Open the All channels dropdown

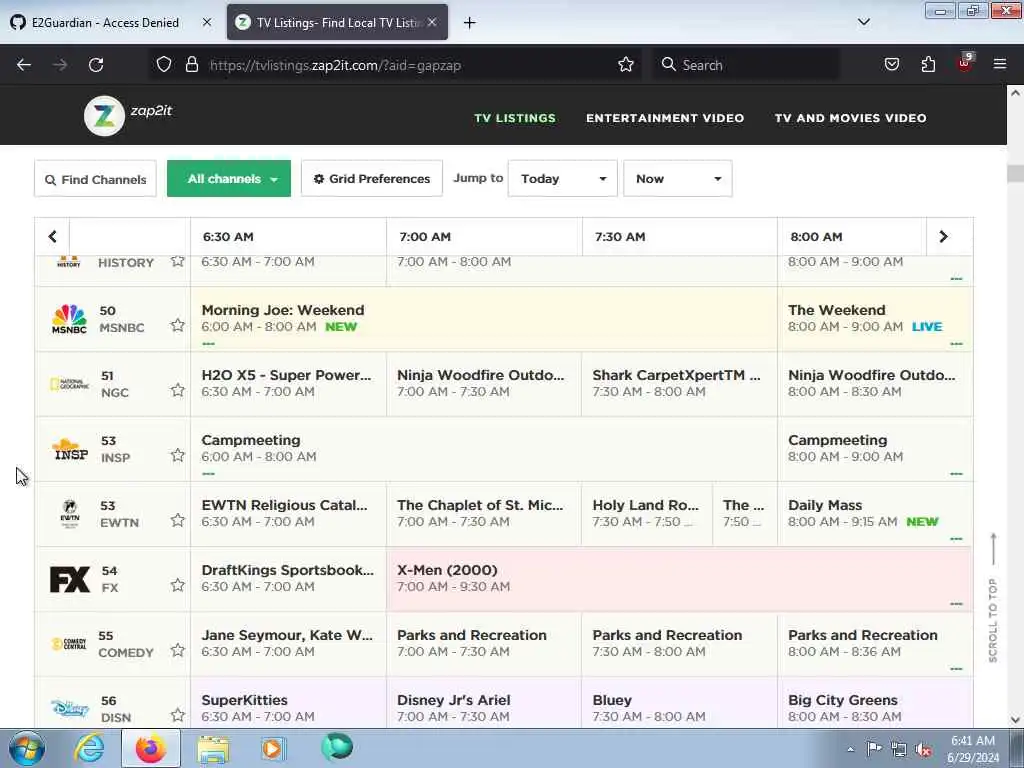coord(229,178)
